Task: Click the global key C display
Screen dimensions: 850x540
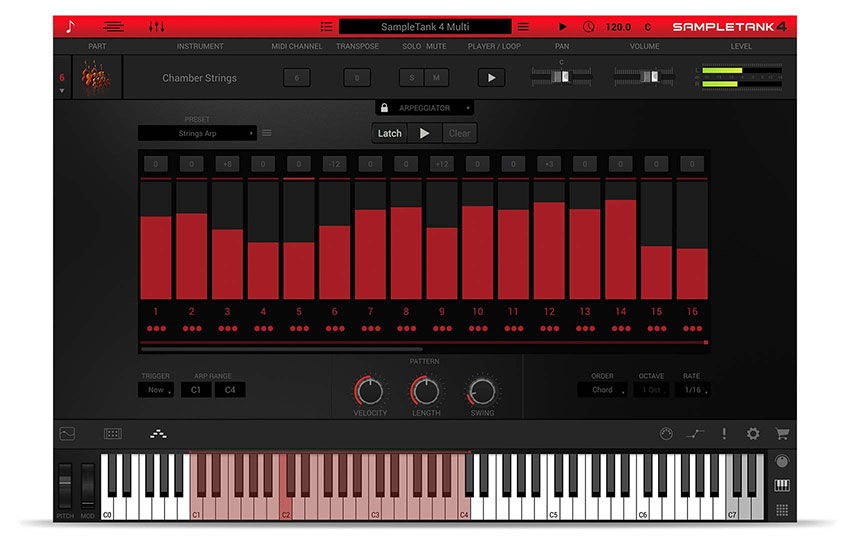Action: tap(648, 27)
